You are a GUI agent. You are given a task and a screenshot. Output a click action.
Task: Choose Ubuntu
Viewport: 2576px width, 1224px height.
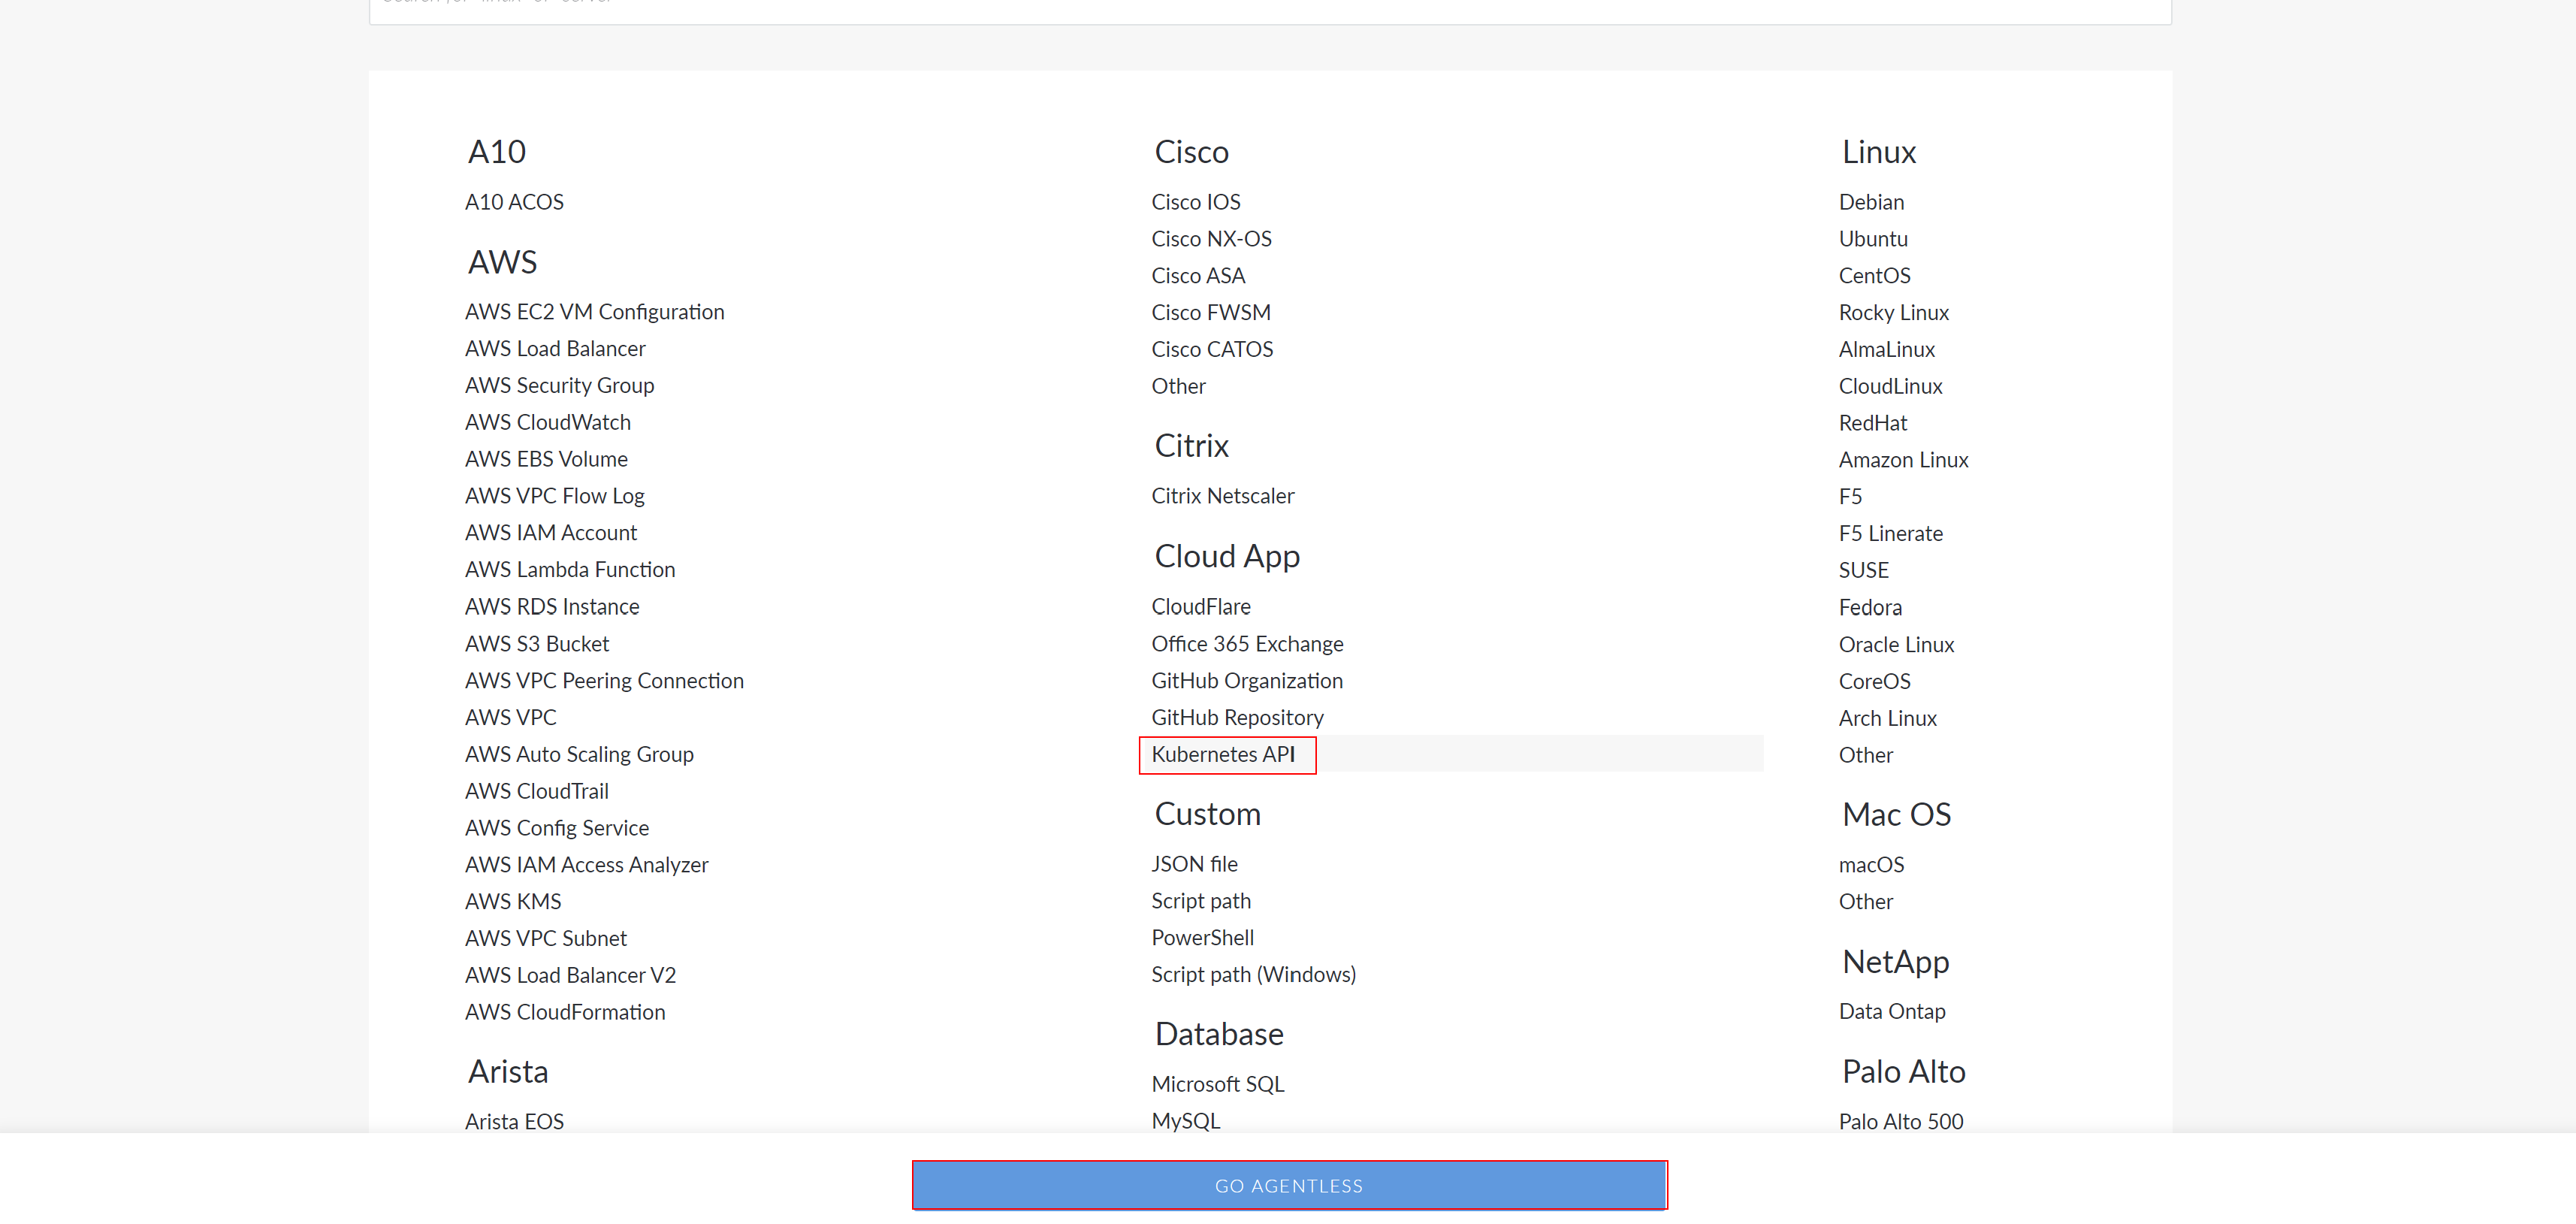click(1873, 239)
